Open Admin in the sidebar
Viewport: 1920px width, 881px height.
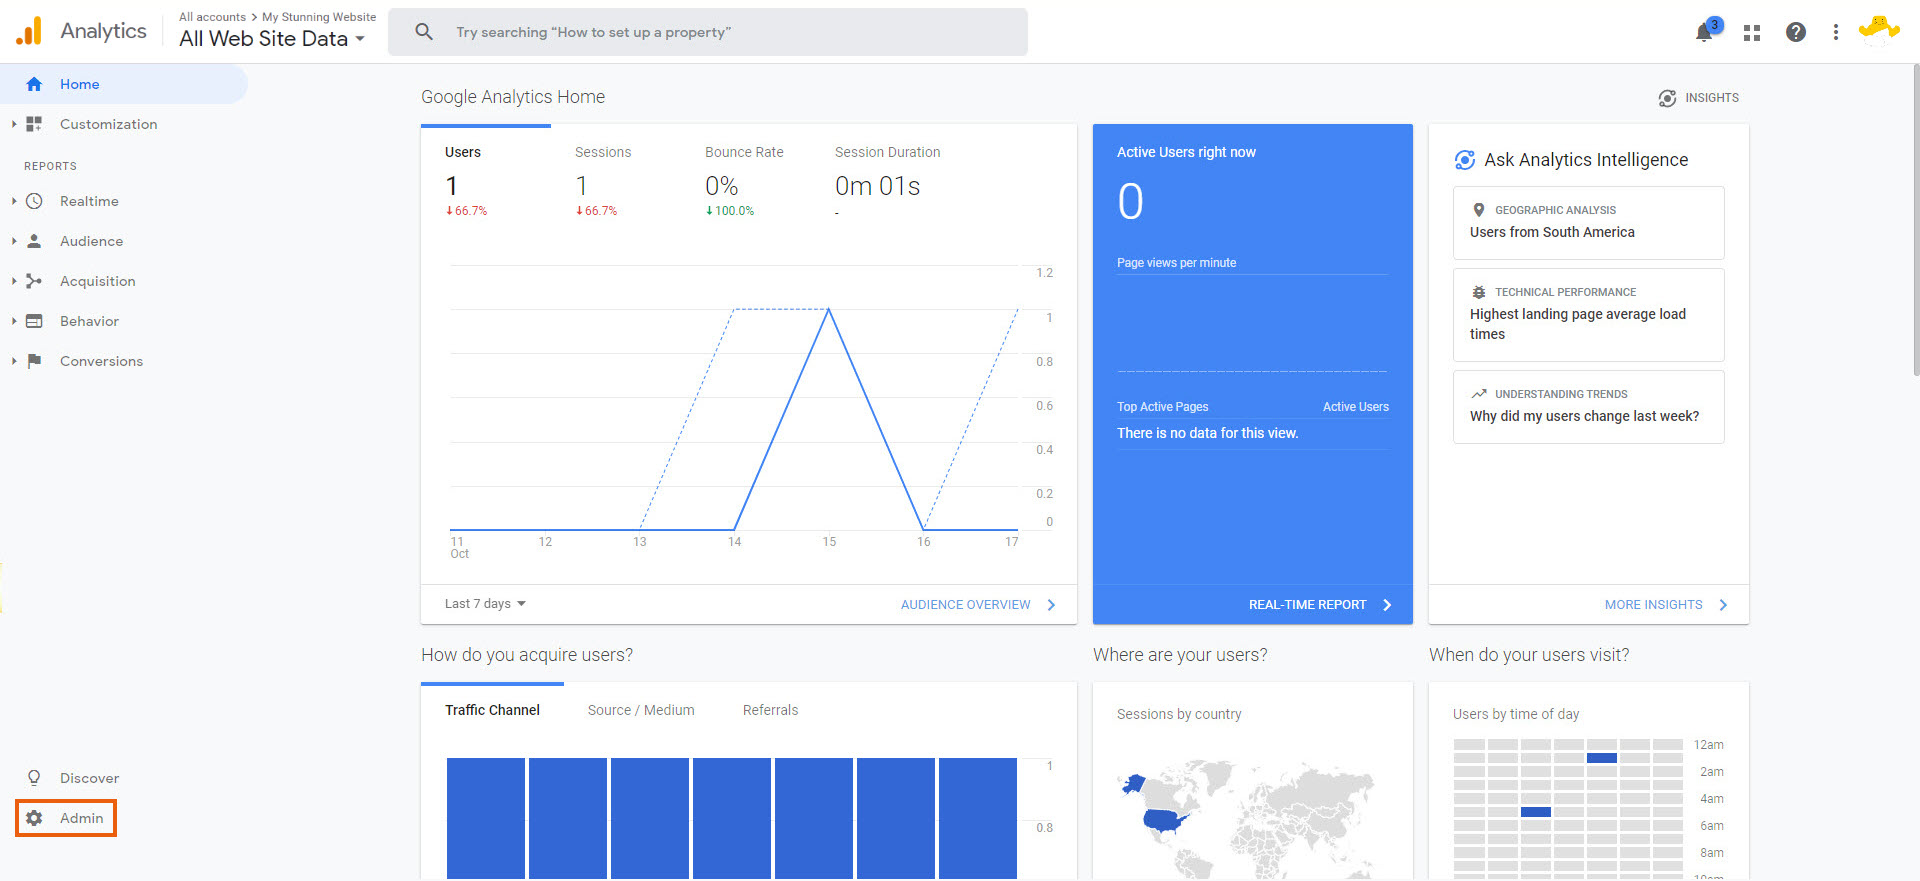click(66, 818)
